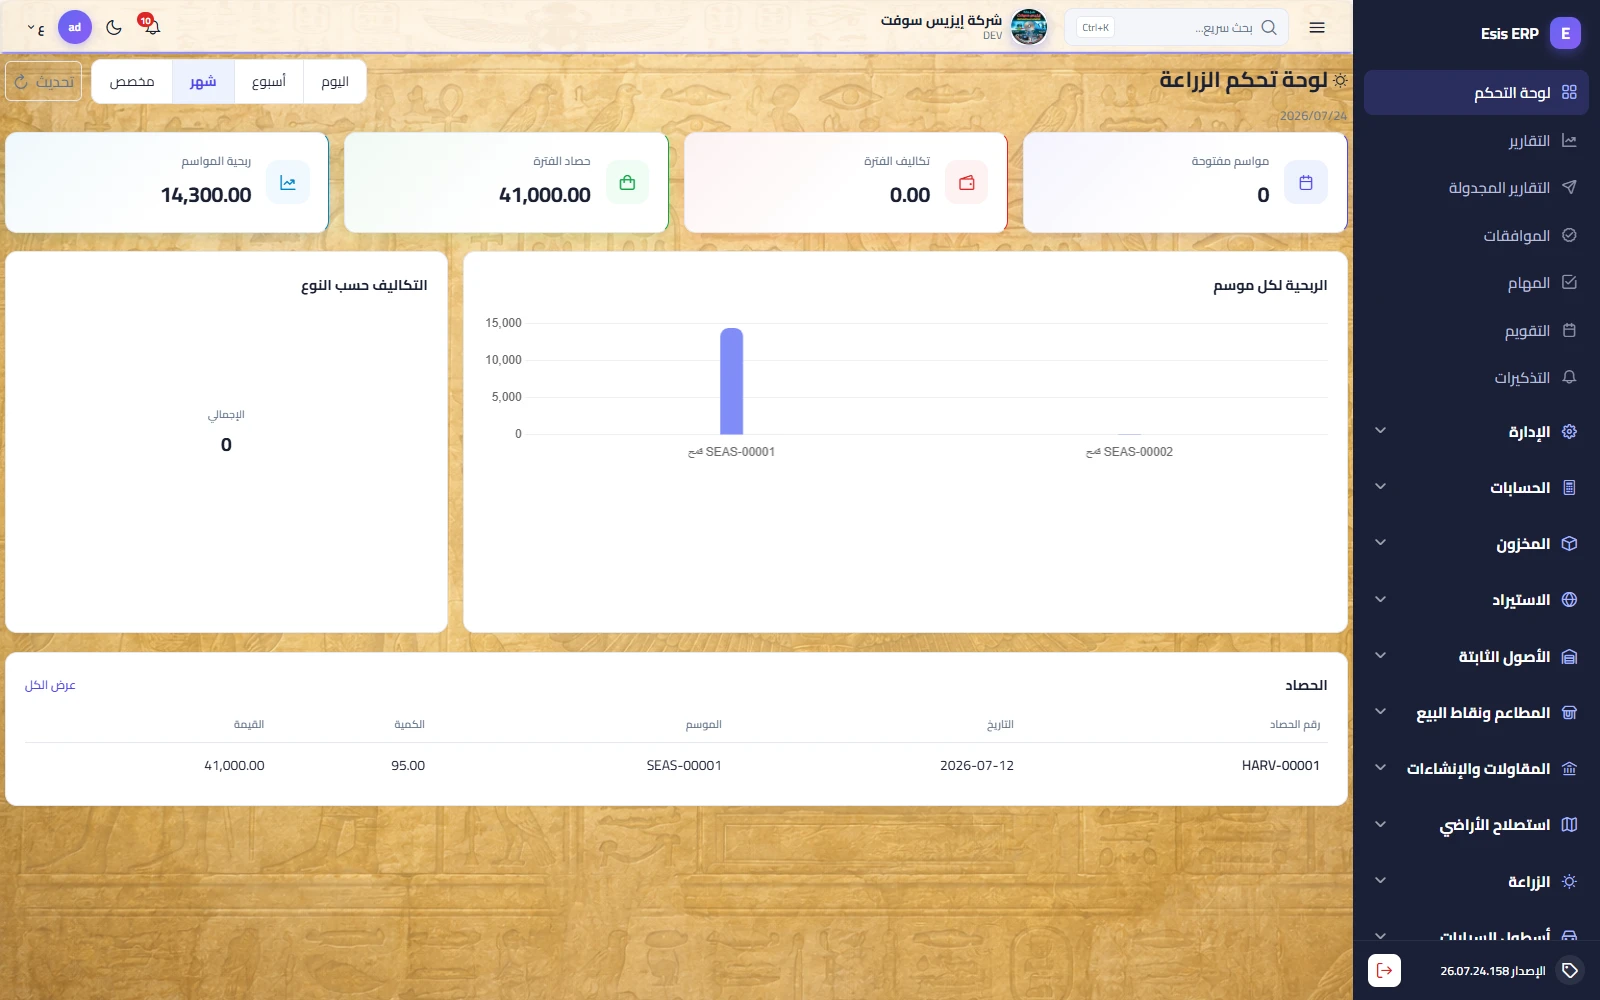Screen dimensions: 1600x1000
Task: Open the hamburger menu icon
Action: pos(1317,28)
